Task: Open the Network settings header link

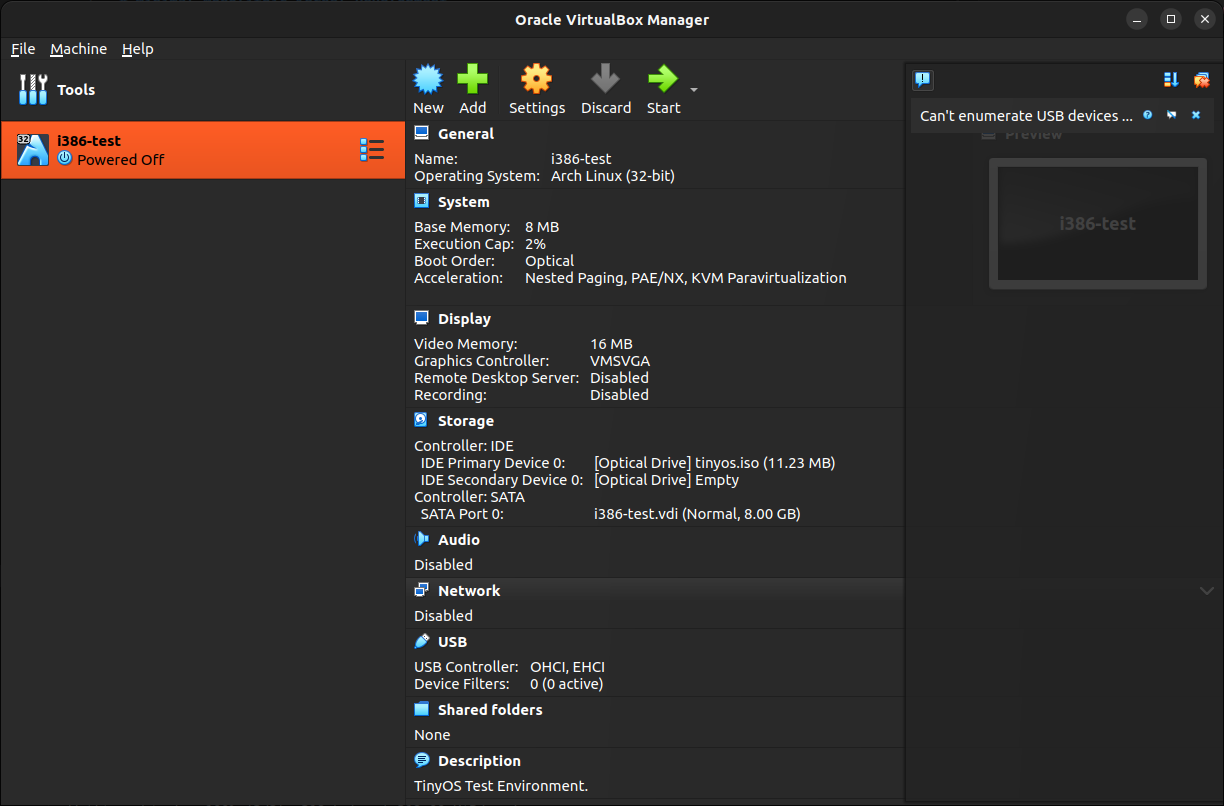Action: pyautogui.click(x=469, y=591)
